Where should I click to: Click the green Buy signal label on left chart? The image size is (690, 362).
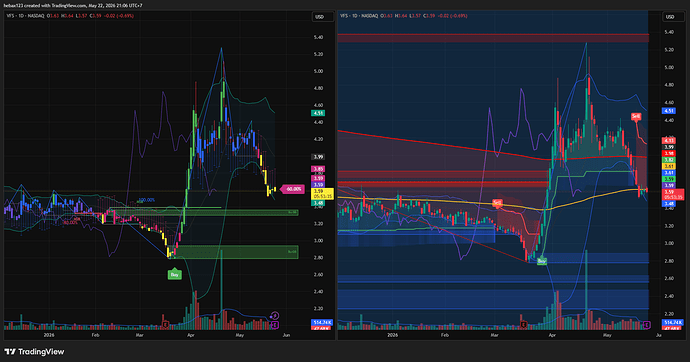pos(175,274)
